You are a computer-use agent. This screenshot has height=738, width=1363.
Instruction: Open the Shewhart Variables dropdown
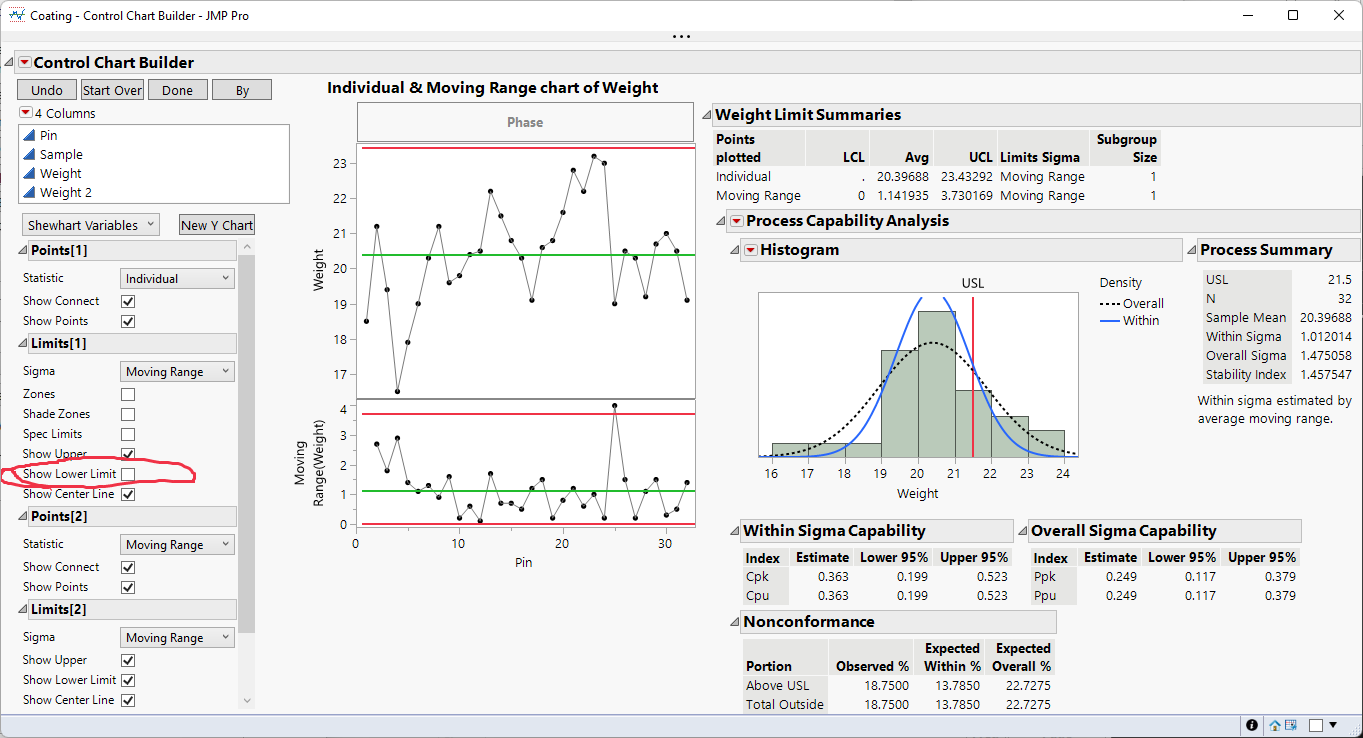(x=90, y=225)
